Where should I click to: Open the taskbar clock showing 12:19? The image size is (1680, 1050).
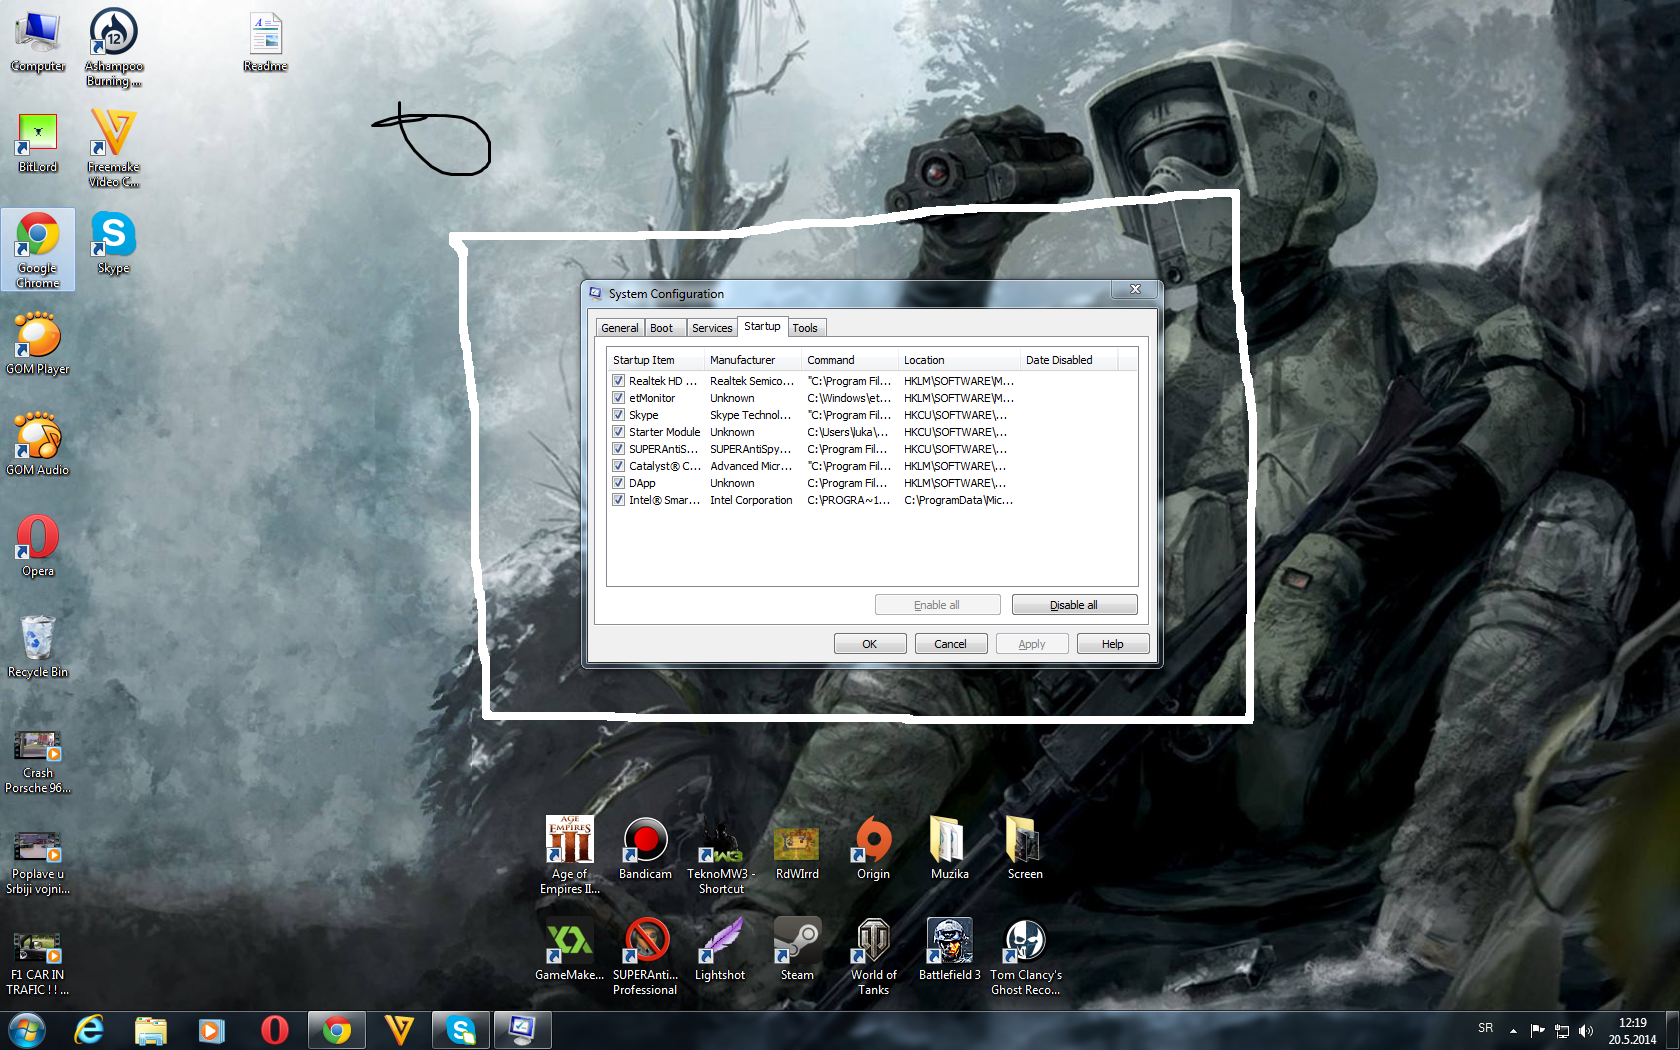tap(1632, 1031)
